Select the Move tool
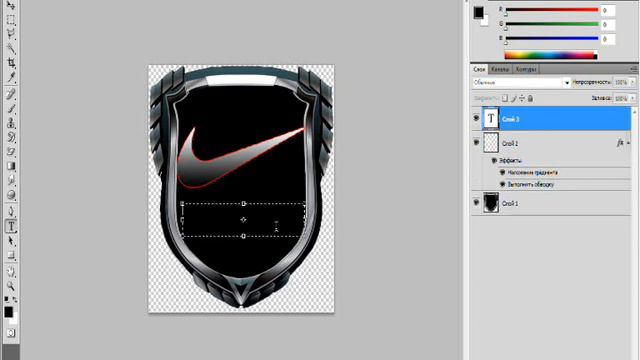This screenshot has width=640, height=360. click(x=11, y=5)
